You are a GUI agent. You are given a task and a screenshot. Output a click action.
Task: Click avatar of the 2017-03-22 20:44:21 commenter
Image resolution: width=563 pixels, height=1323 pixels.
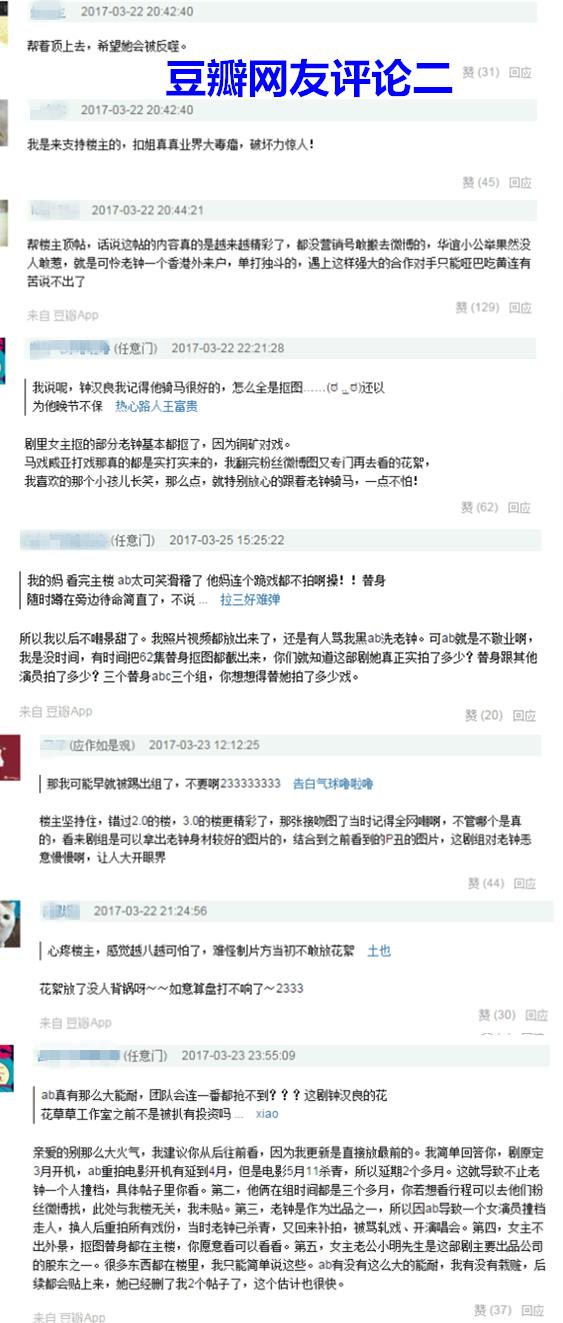(4, 220)
